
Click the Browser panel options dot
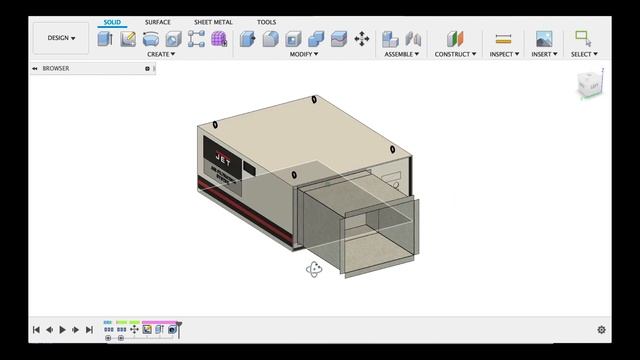pos(147,69)
